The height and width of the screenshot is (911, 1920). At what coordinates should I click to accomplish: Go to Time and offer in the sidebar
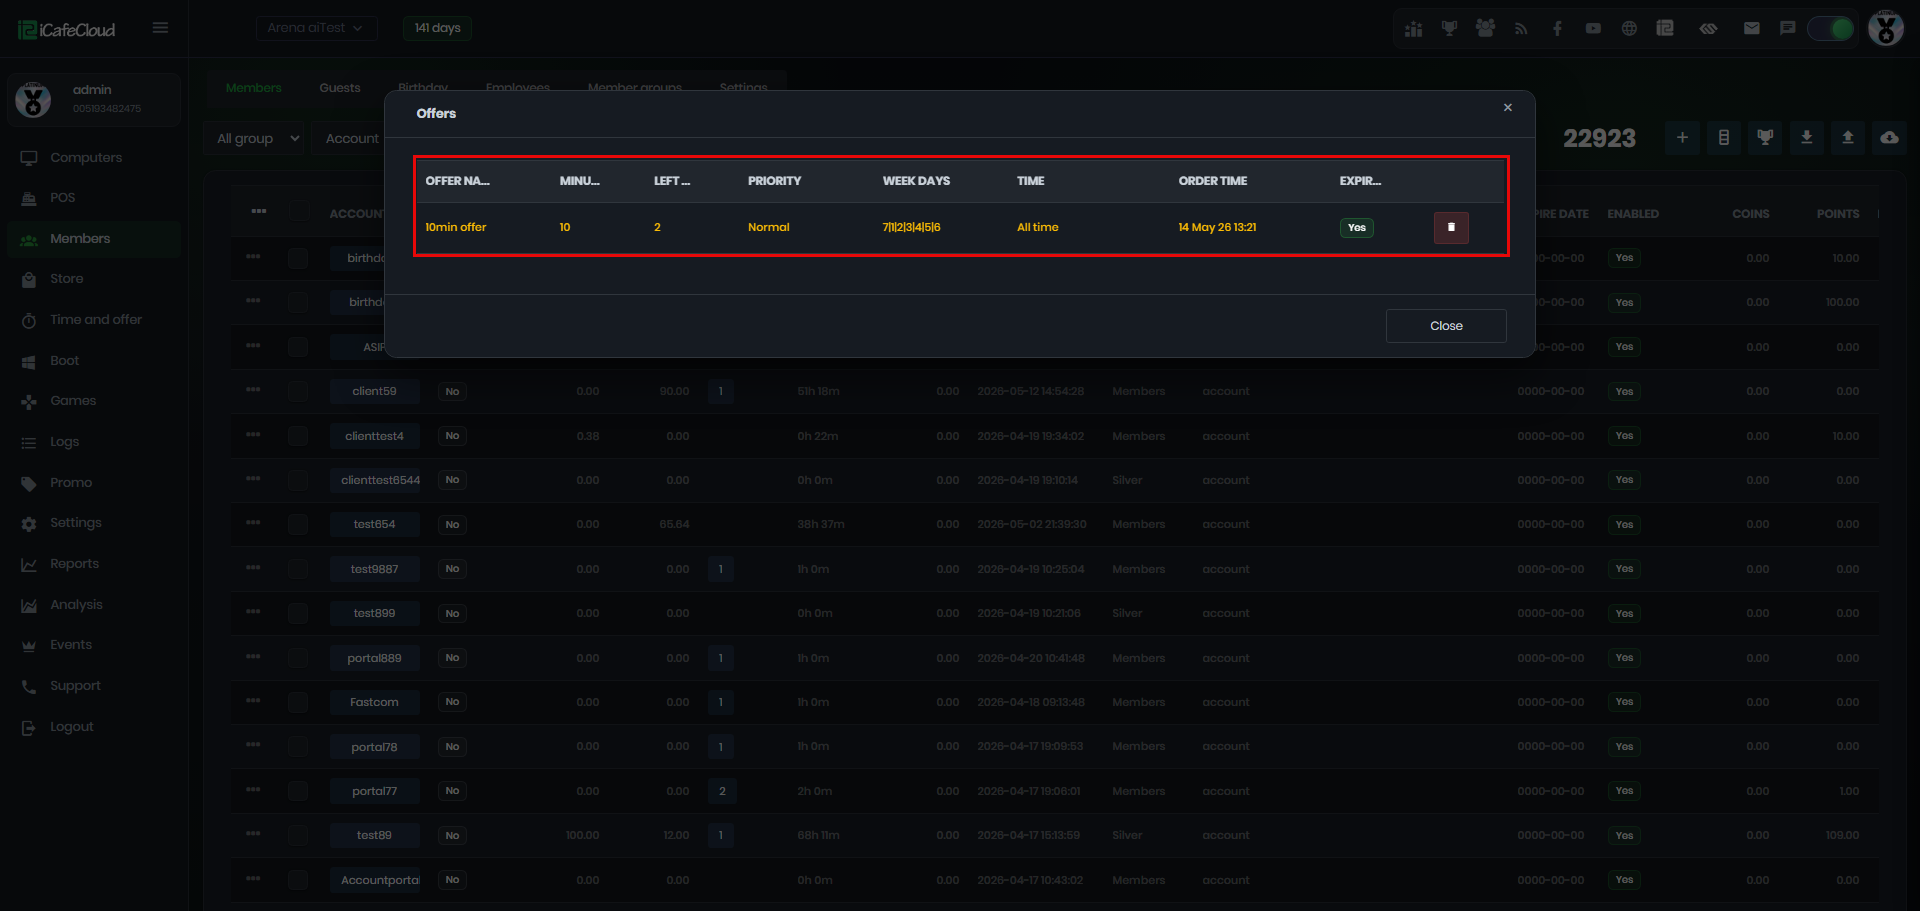(96, 320)
